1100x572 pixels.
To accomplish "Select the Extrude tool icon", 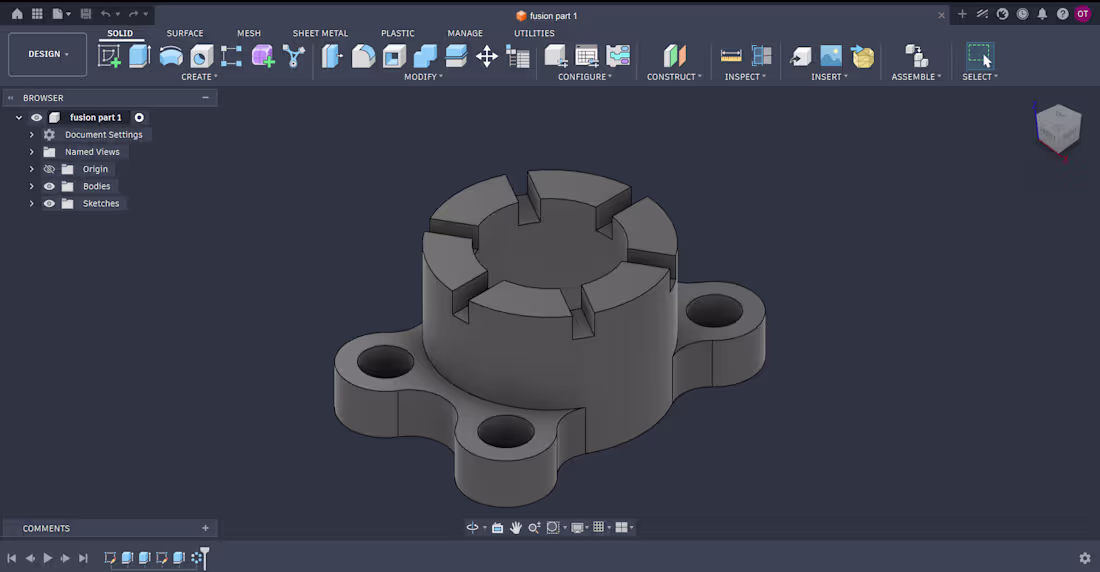I will (x=140, y=56).
